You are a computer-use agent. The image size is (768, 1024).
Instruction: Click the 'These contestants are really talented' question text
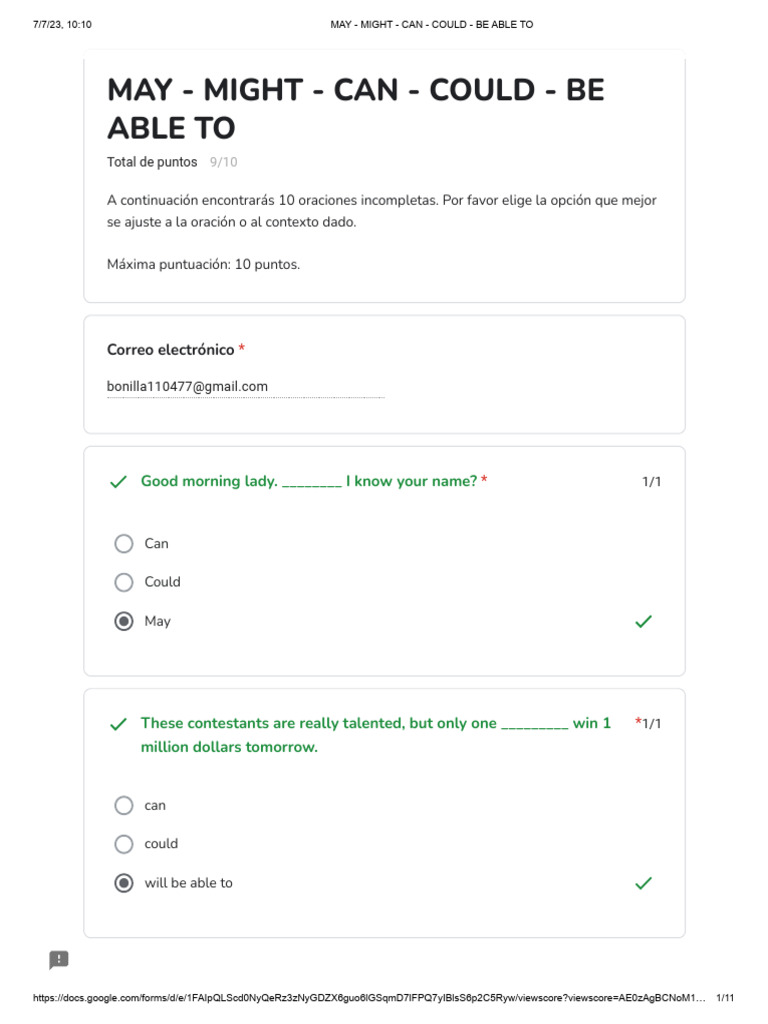pyautogui.click(x=376, y=735)
